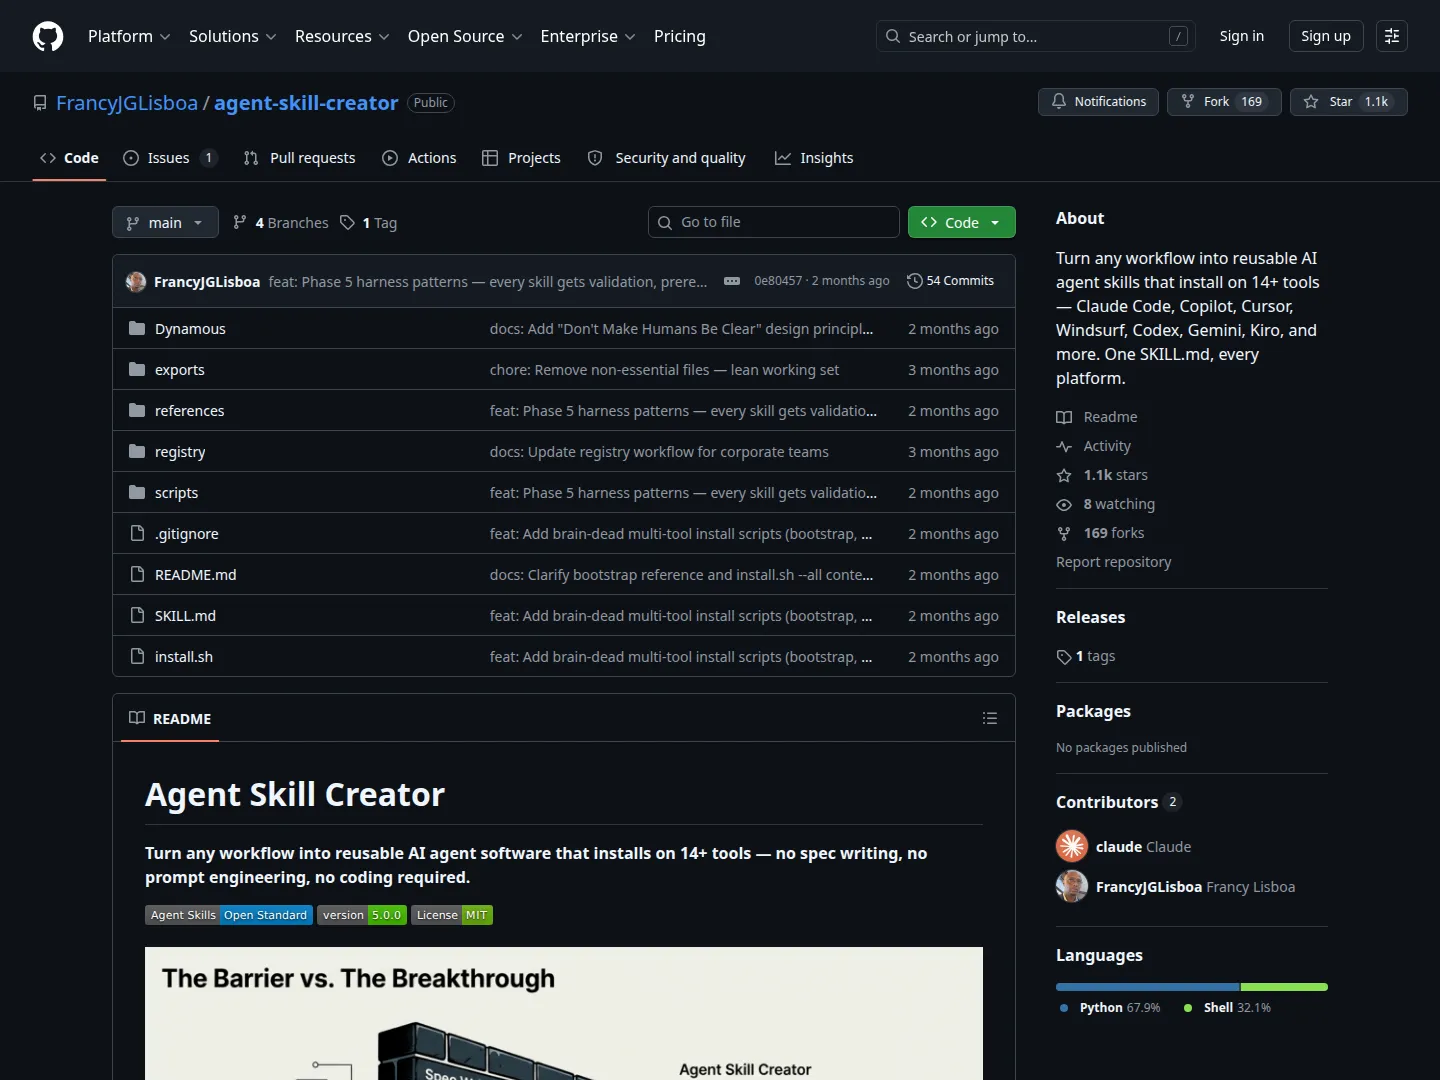1440x1080 pixels.
Task: Expand the Platform menu
Action: [129, 36]
